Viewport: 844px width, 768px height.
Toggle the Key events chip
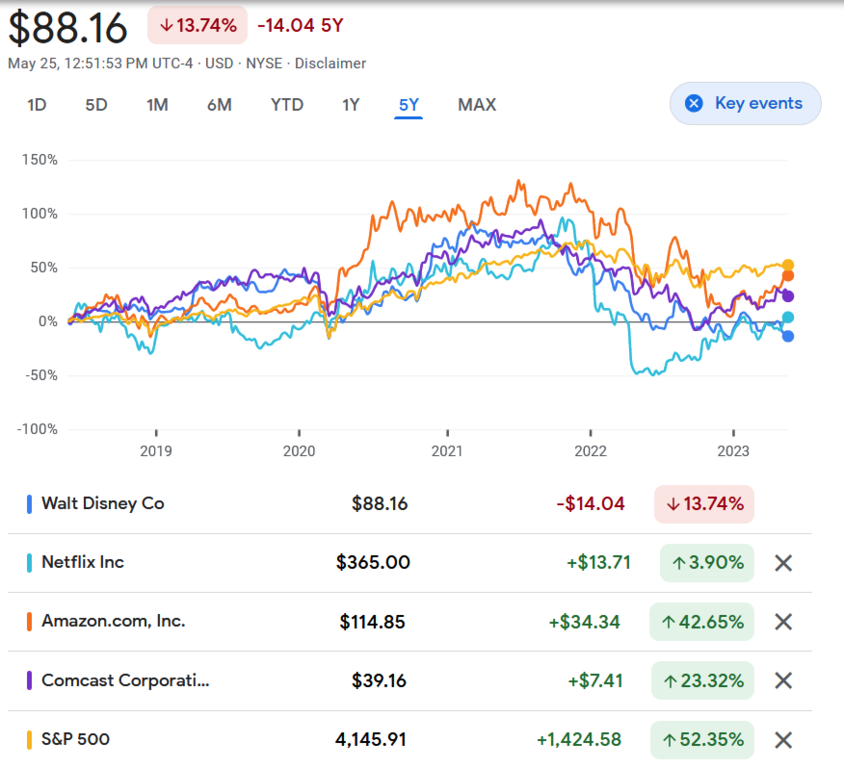tap(744, 103)
